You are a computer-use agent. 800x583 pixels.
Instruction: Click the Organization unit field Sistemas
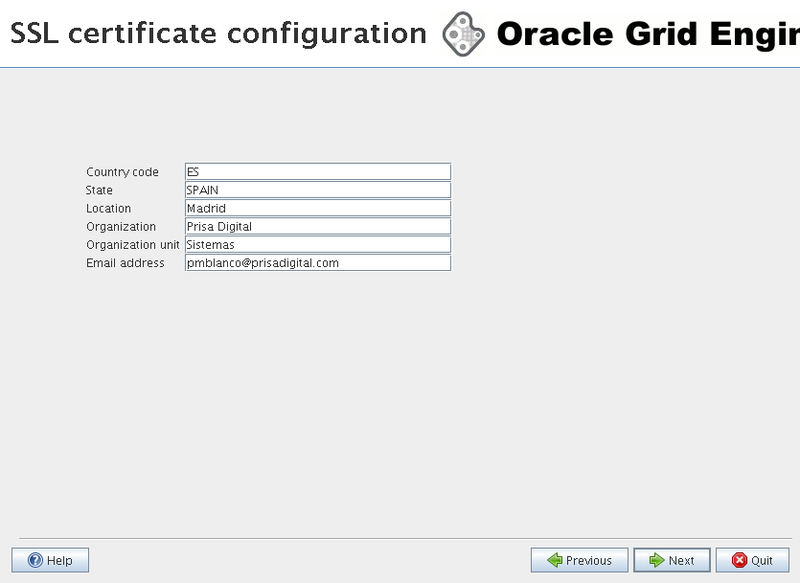point(318,245)
